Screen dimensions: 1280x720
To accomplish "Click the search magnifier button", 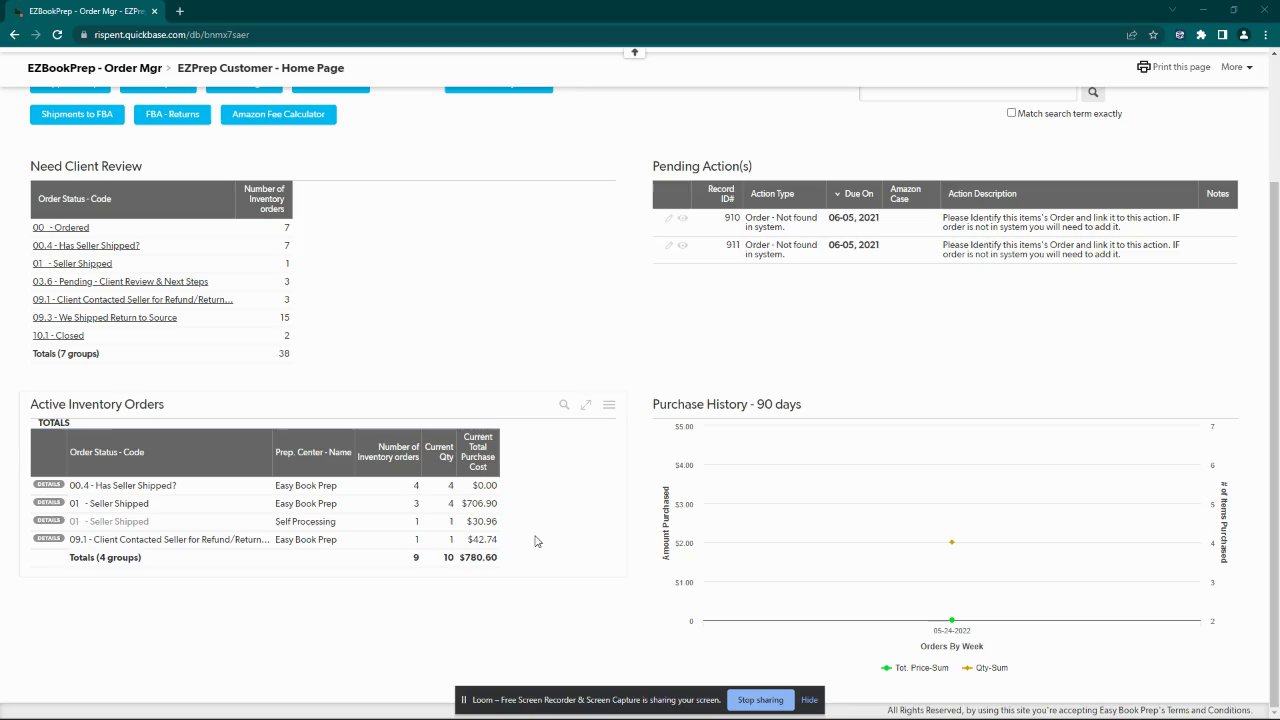I will 1093,92.
